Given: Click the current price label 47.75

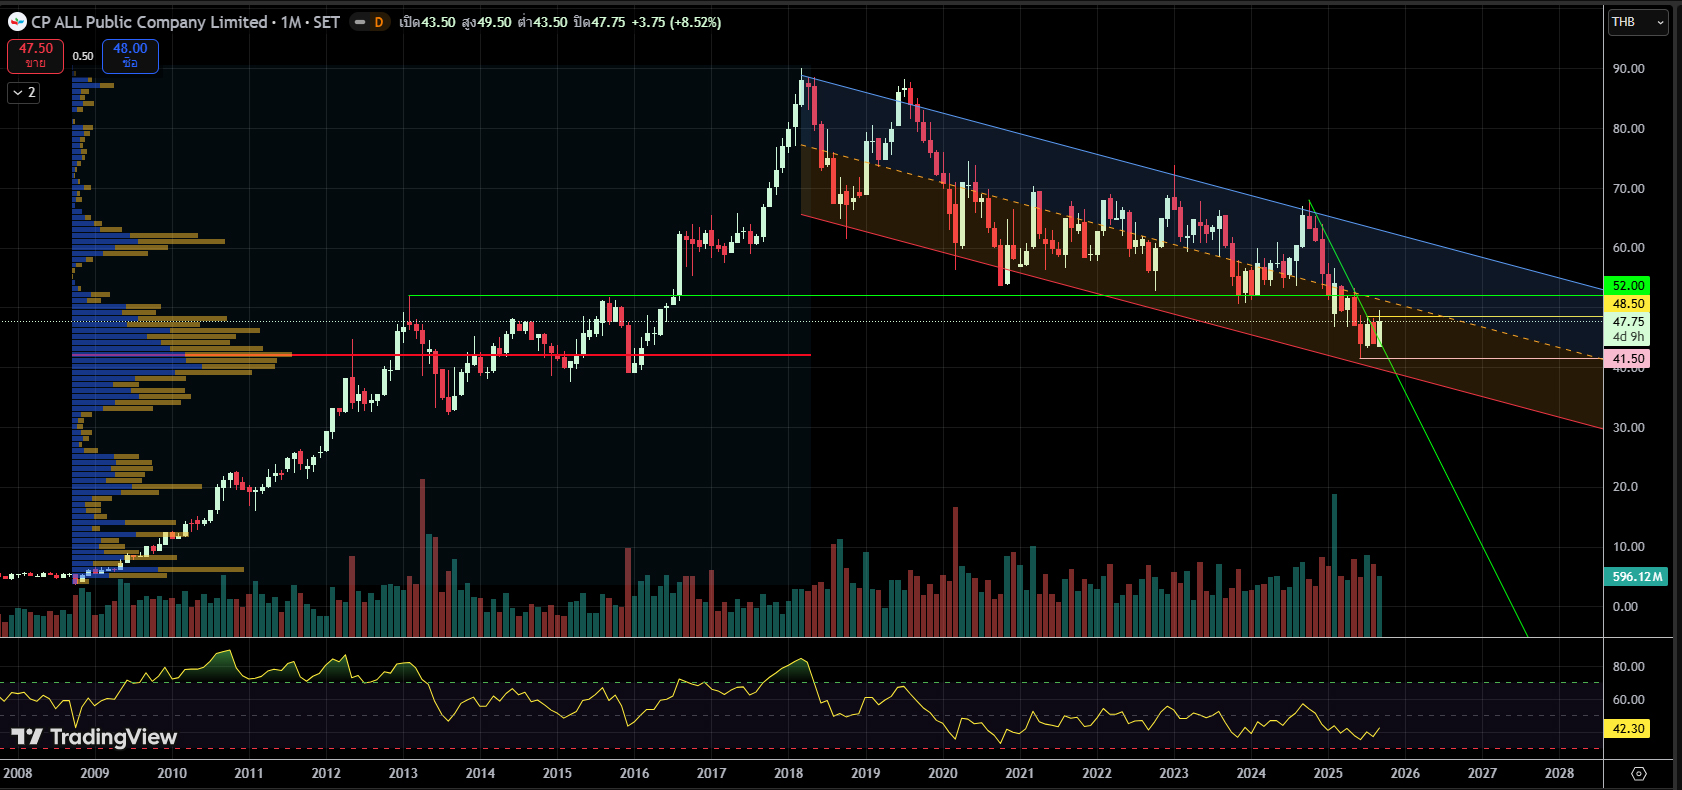Looking at the screenshot, I should (1628, 322).
